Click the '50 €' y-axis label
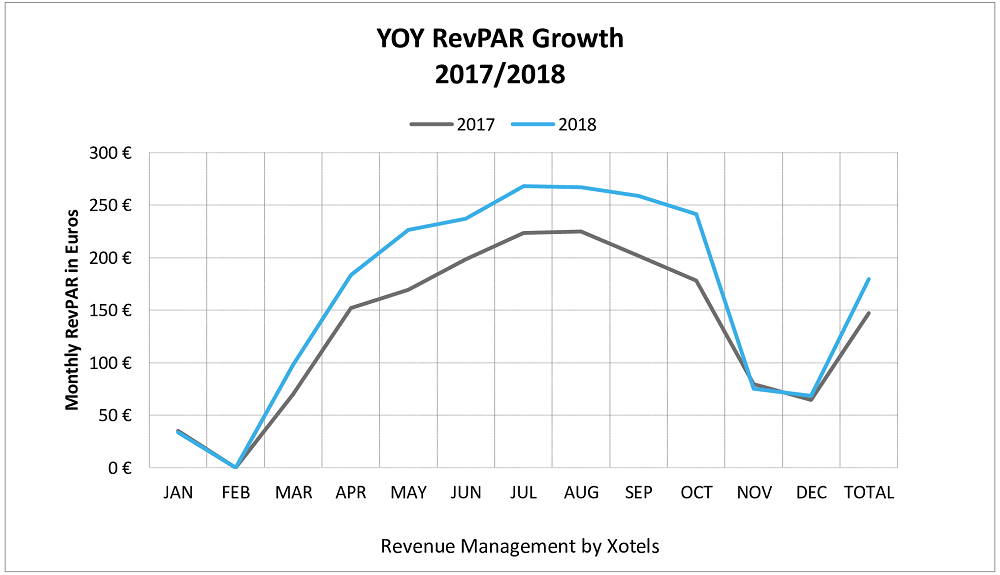This screenshot has height=575, width=1000. point(115,416)
